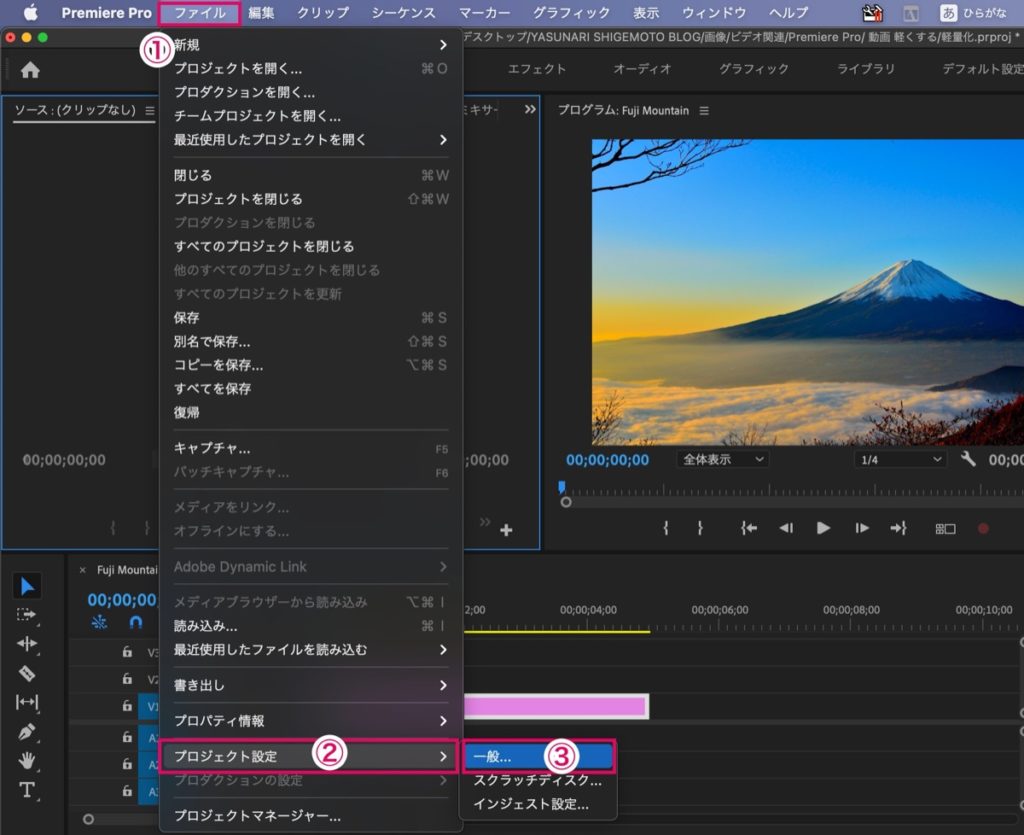Switch to the グラフィック workspace

point(754,69)
